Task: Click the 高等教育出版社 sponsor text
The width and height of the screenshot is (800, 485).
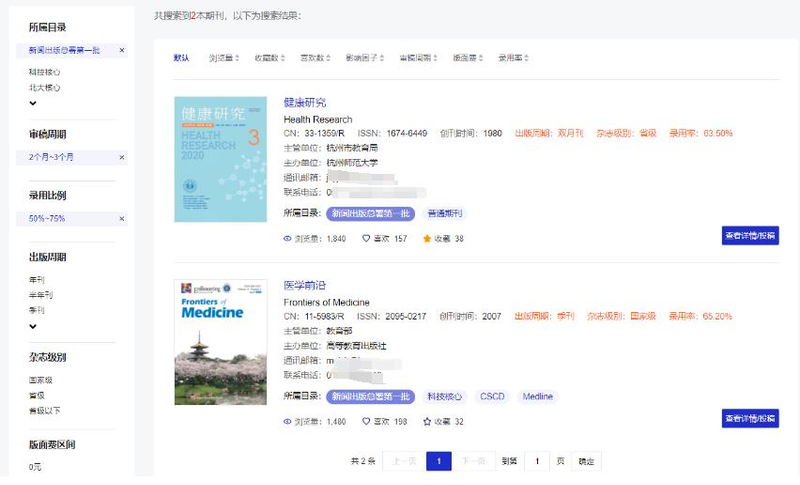Action: click(356, 346)
